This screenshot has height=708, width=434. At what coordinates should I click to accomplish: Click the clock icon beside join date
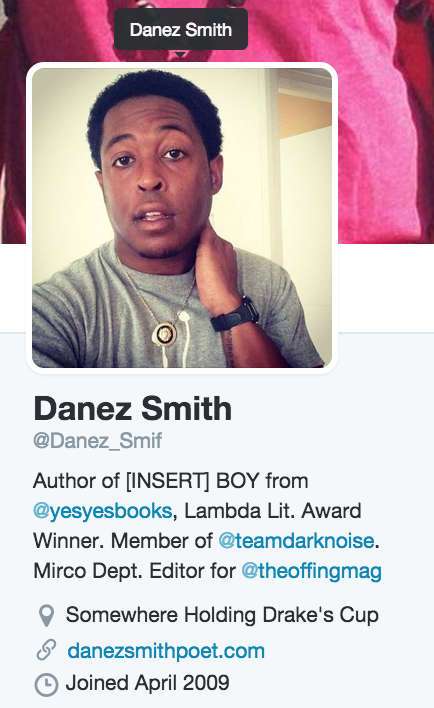pos(46,685)
